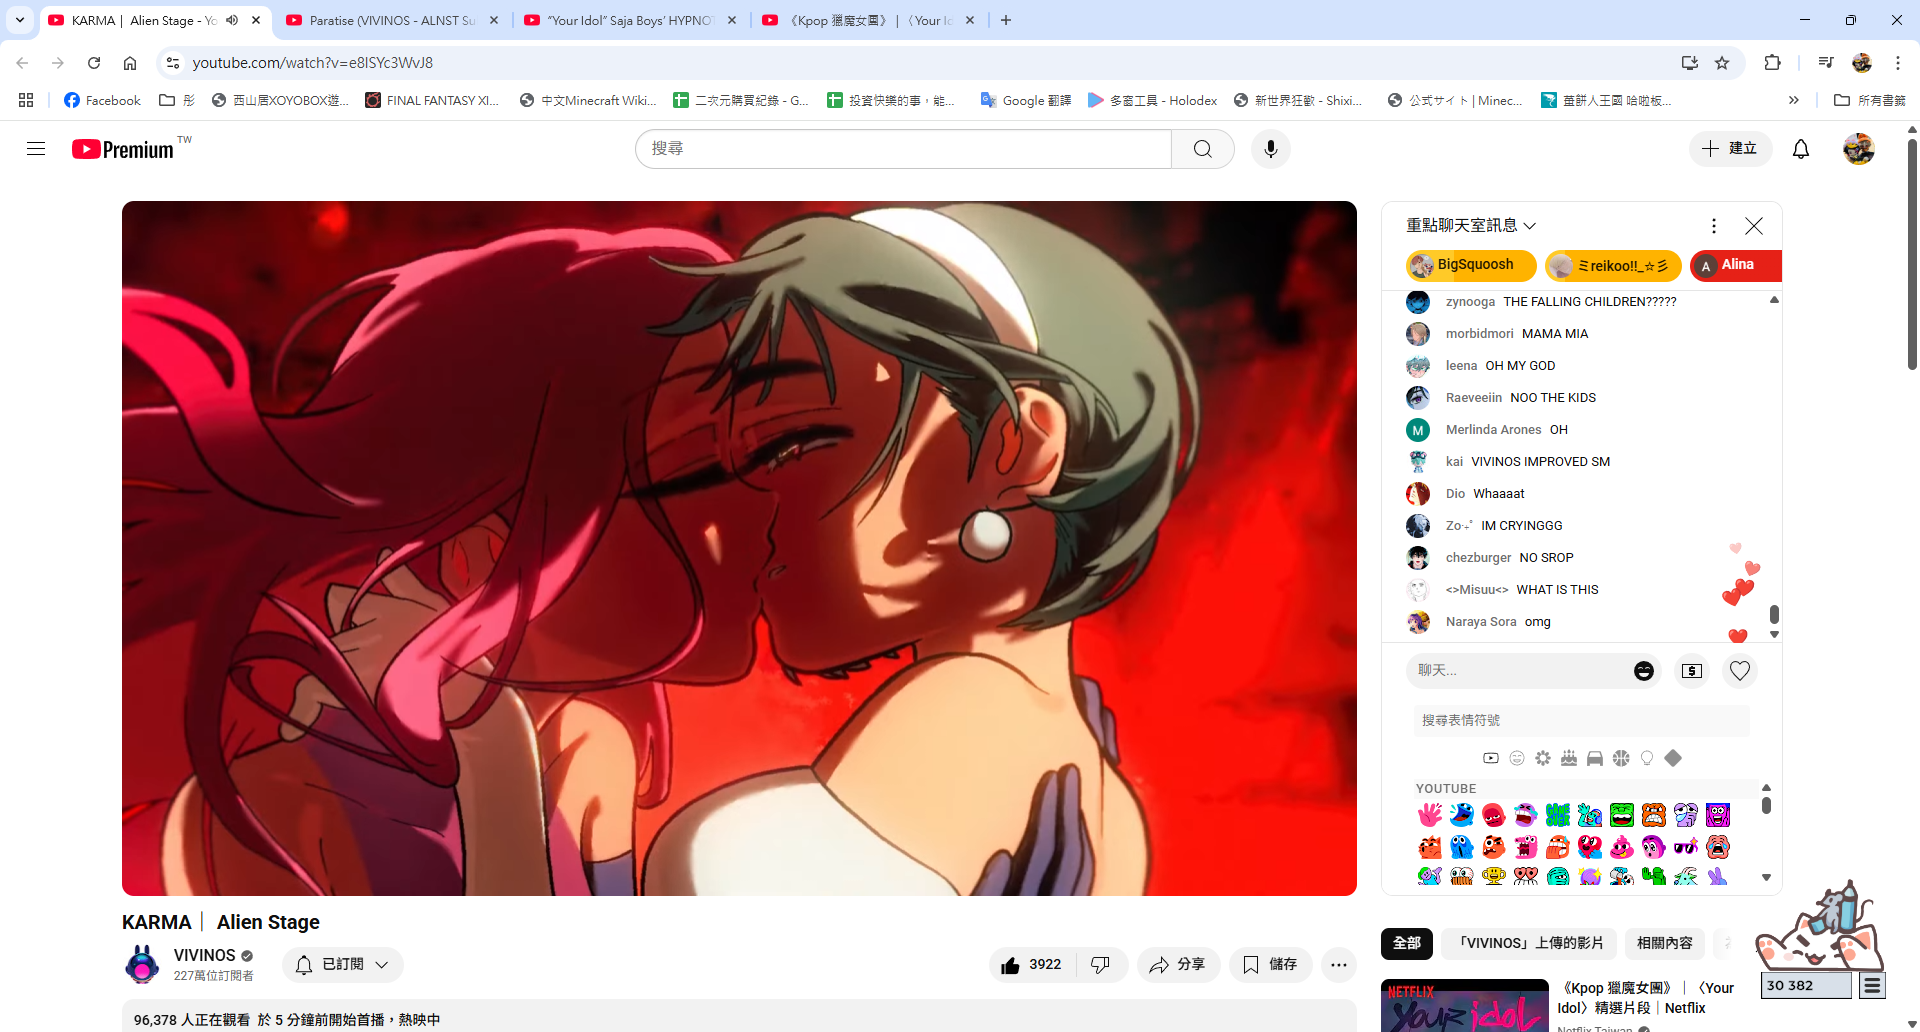Open the YouTube guide hamburger menu
Image resolution: width=1920 pixels, height=1032 pixels.
tap(36, 149)
